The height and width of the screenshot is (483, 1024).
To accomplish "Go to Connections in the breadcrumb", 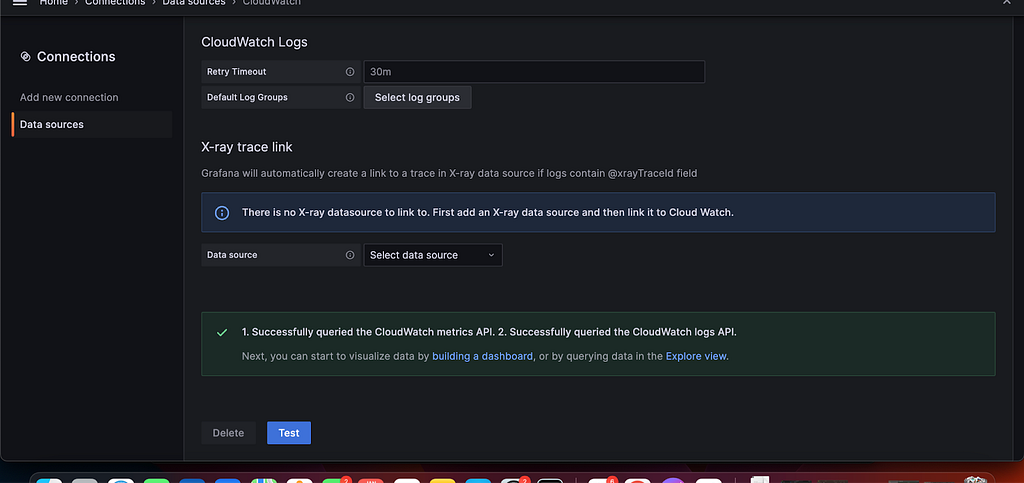I will click(115, 3).
